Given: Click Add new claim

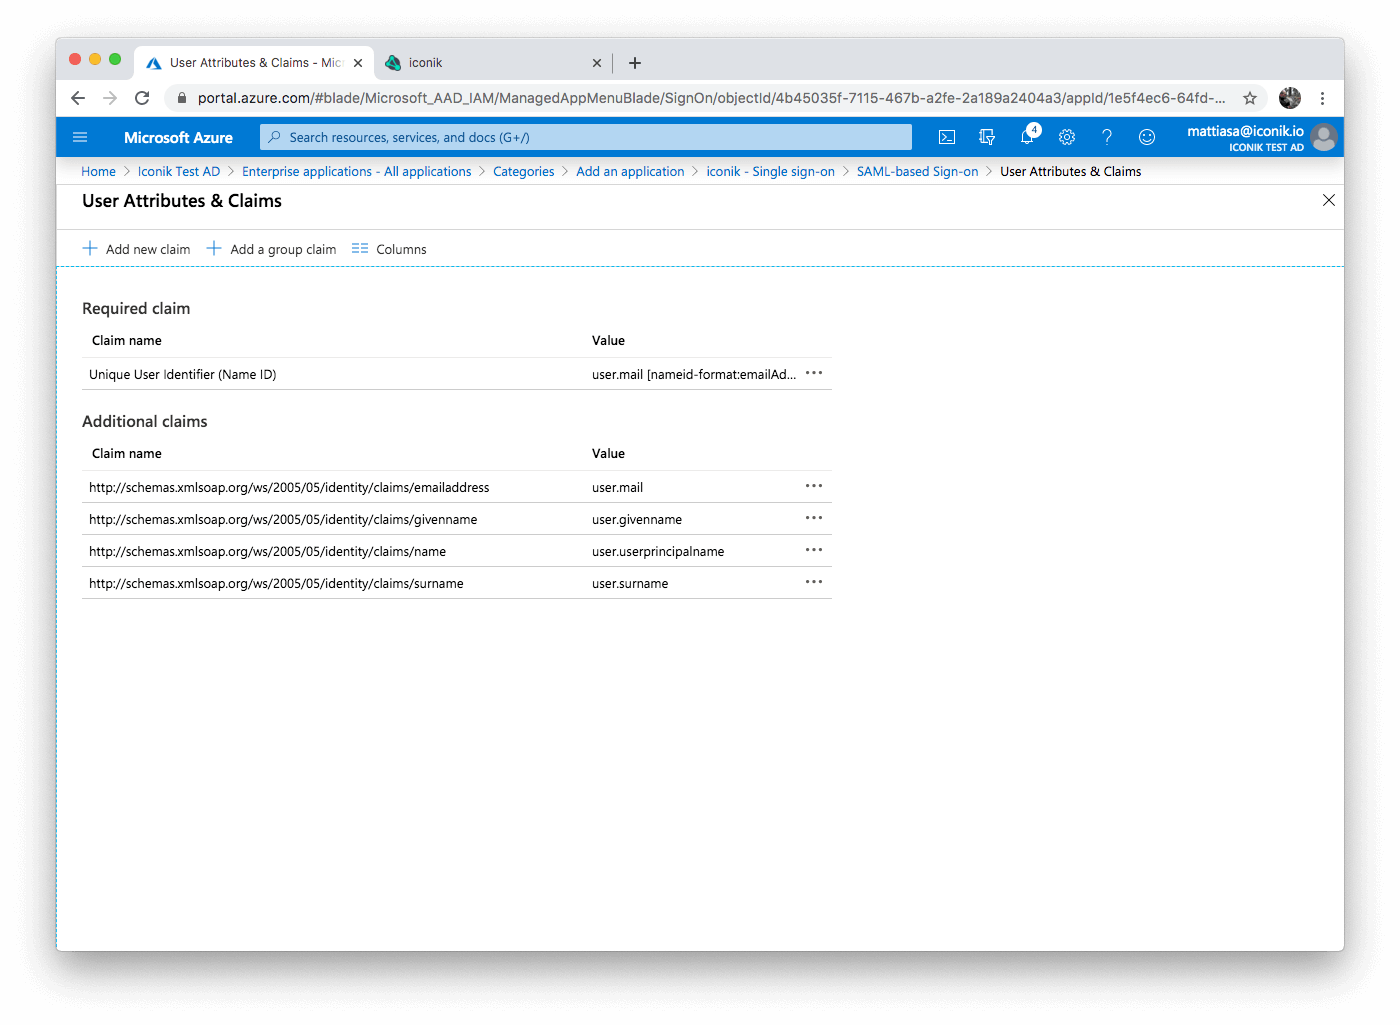Looking at the screenshot, I should coord(137,248).
